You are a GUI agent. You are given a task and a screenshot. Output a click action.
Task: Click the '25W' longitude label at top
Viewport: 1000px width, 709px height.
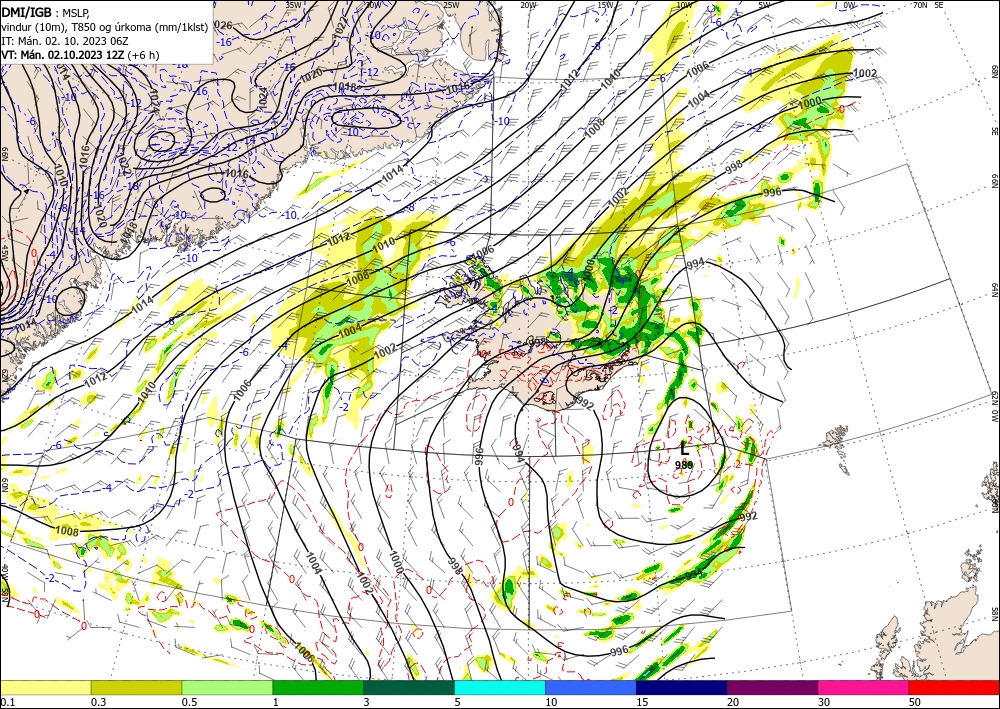click(x=451, y=5)
